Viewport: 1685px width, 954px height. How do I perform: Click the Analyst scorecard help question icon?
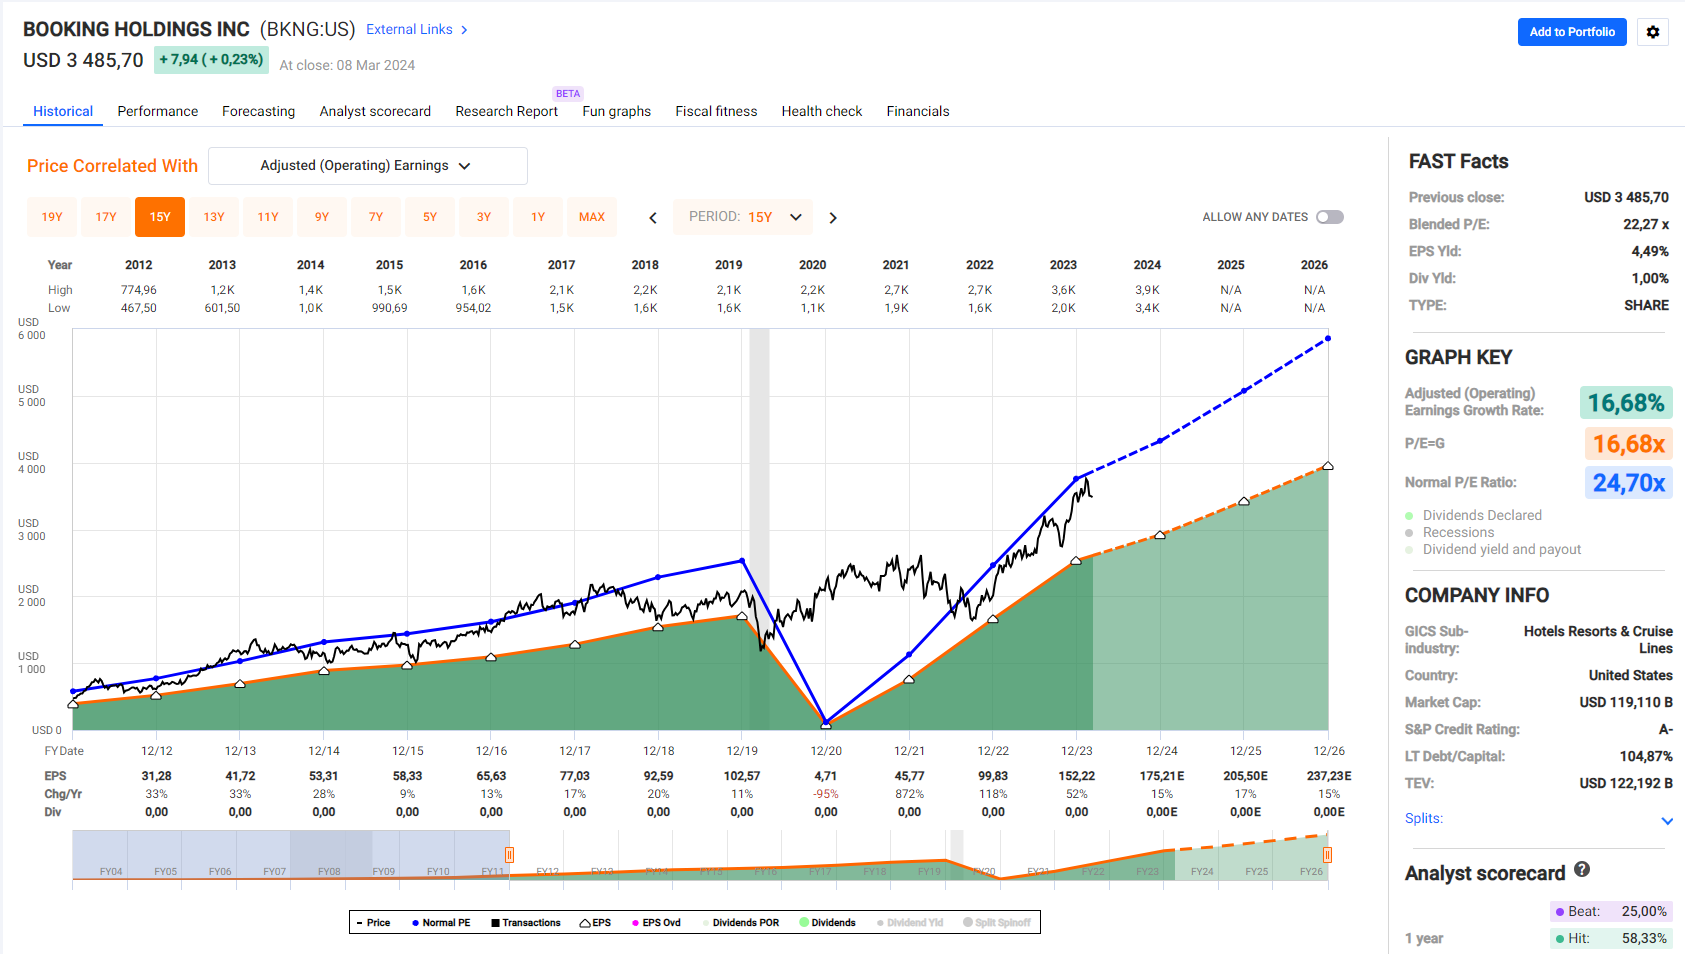click(1582, 870)
